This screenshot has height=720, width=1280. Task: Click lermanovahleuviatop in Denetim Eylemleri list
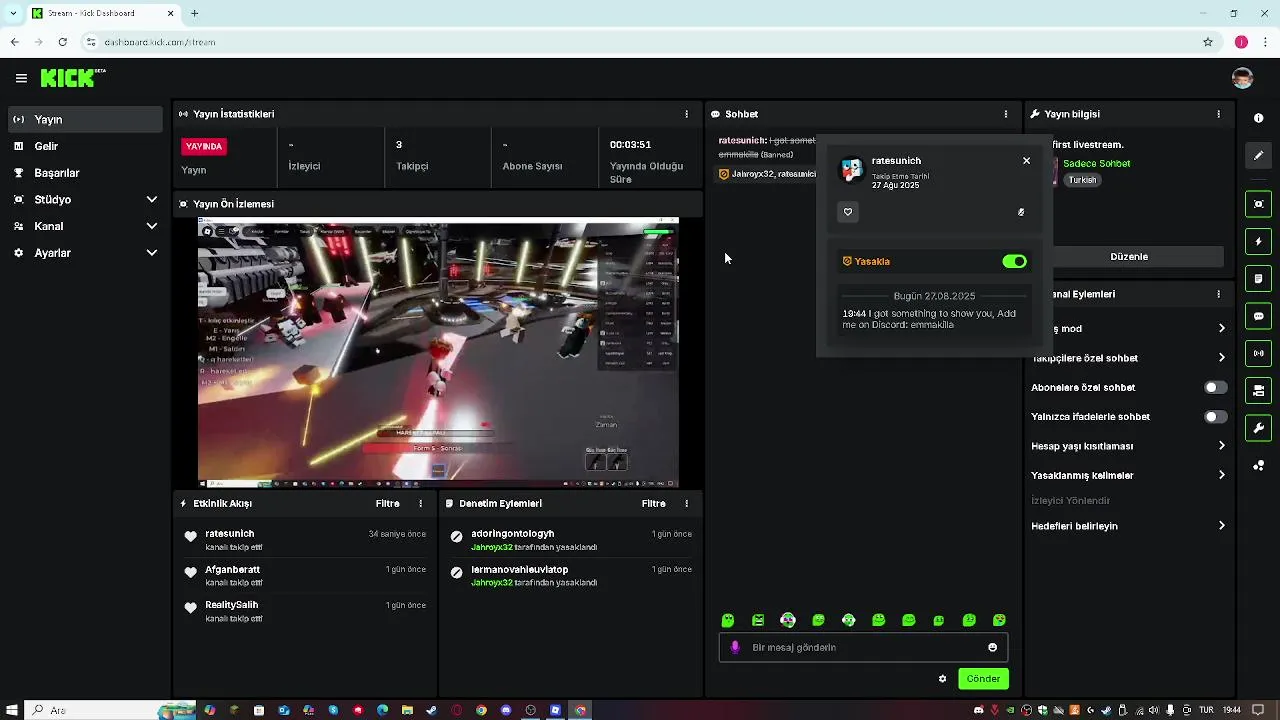(519, 570)
